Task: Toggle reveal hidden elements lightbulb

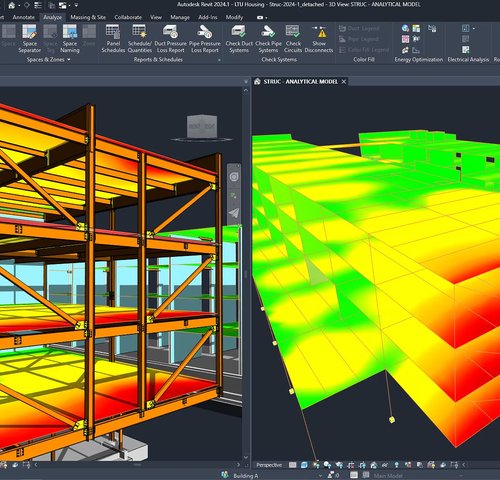Action: coord(396,465)
